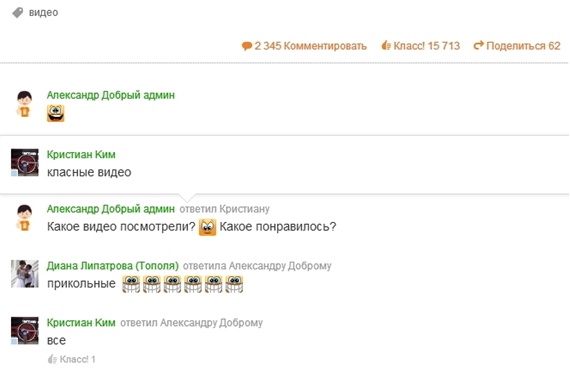Open Комментировать to write a comment
The width and height of the screenshot is (570, 372).
325,46
